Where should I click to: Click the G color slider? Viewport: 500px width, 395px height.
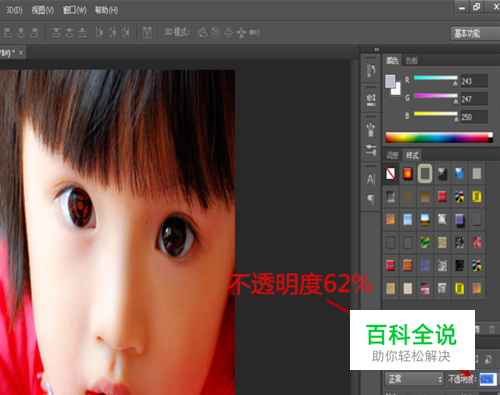[435, 96]
